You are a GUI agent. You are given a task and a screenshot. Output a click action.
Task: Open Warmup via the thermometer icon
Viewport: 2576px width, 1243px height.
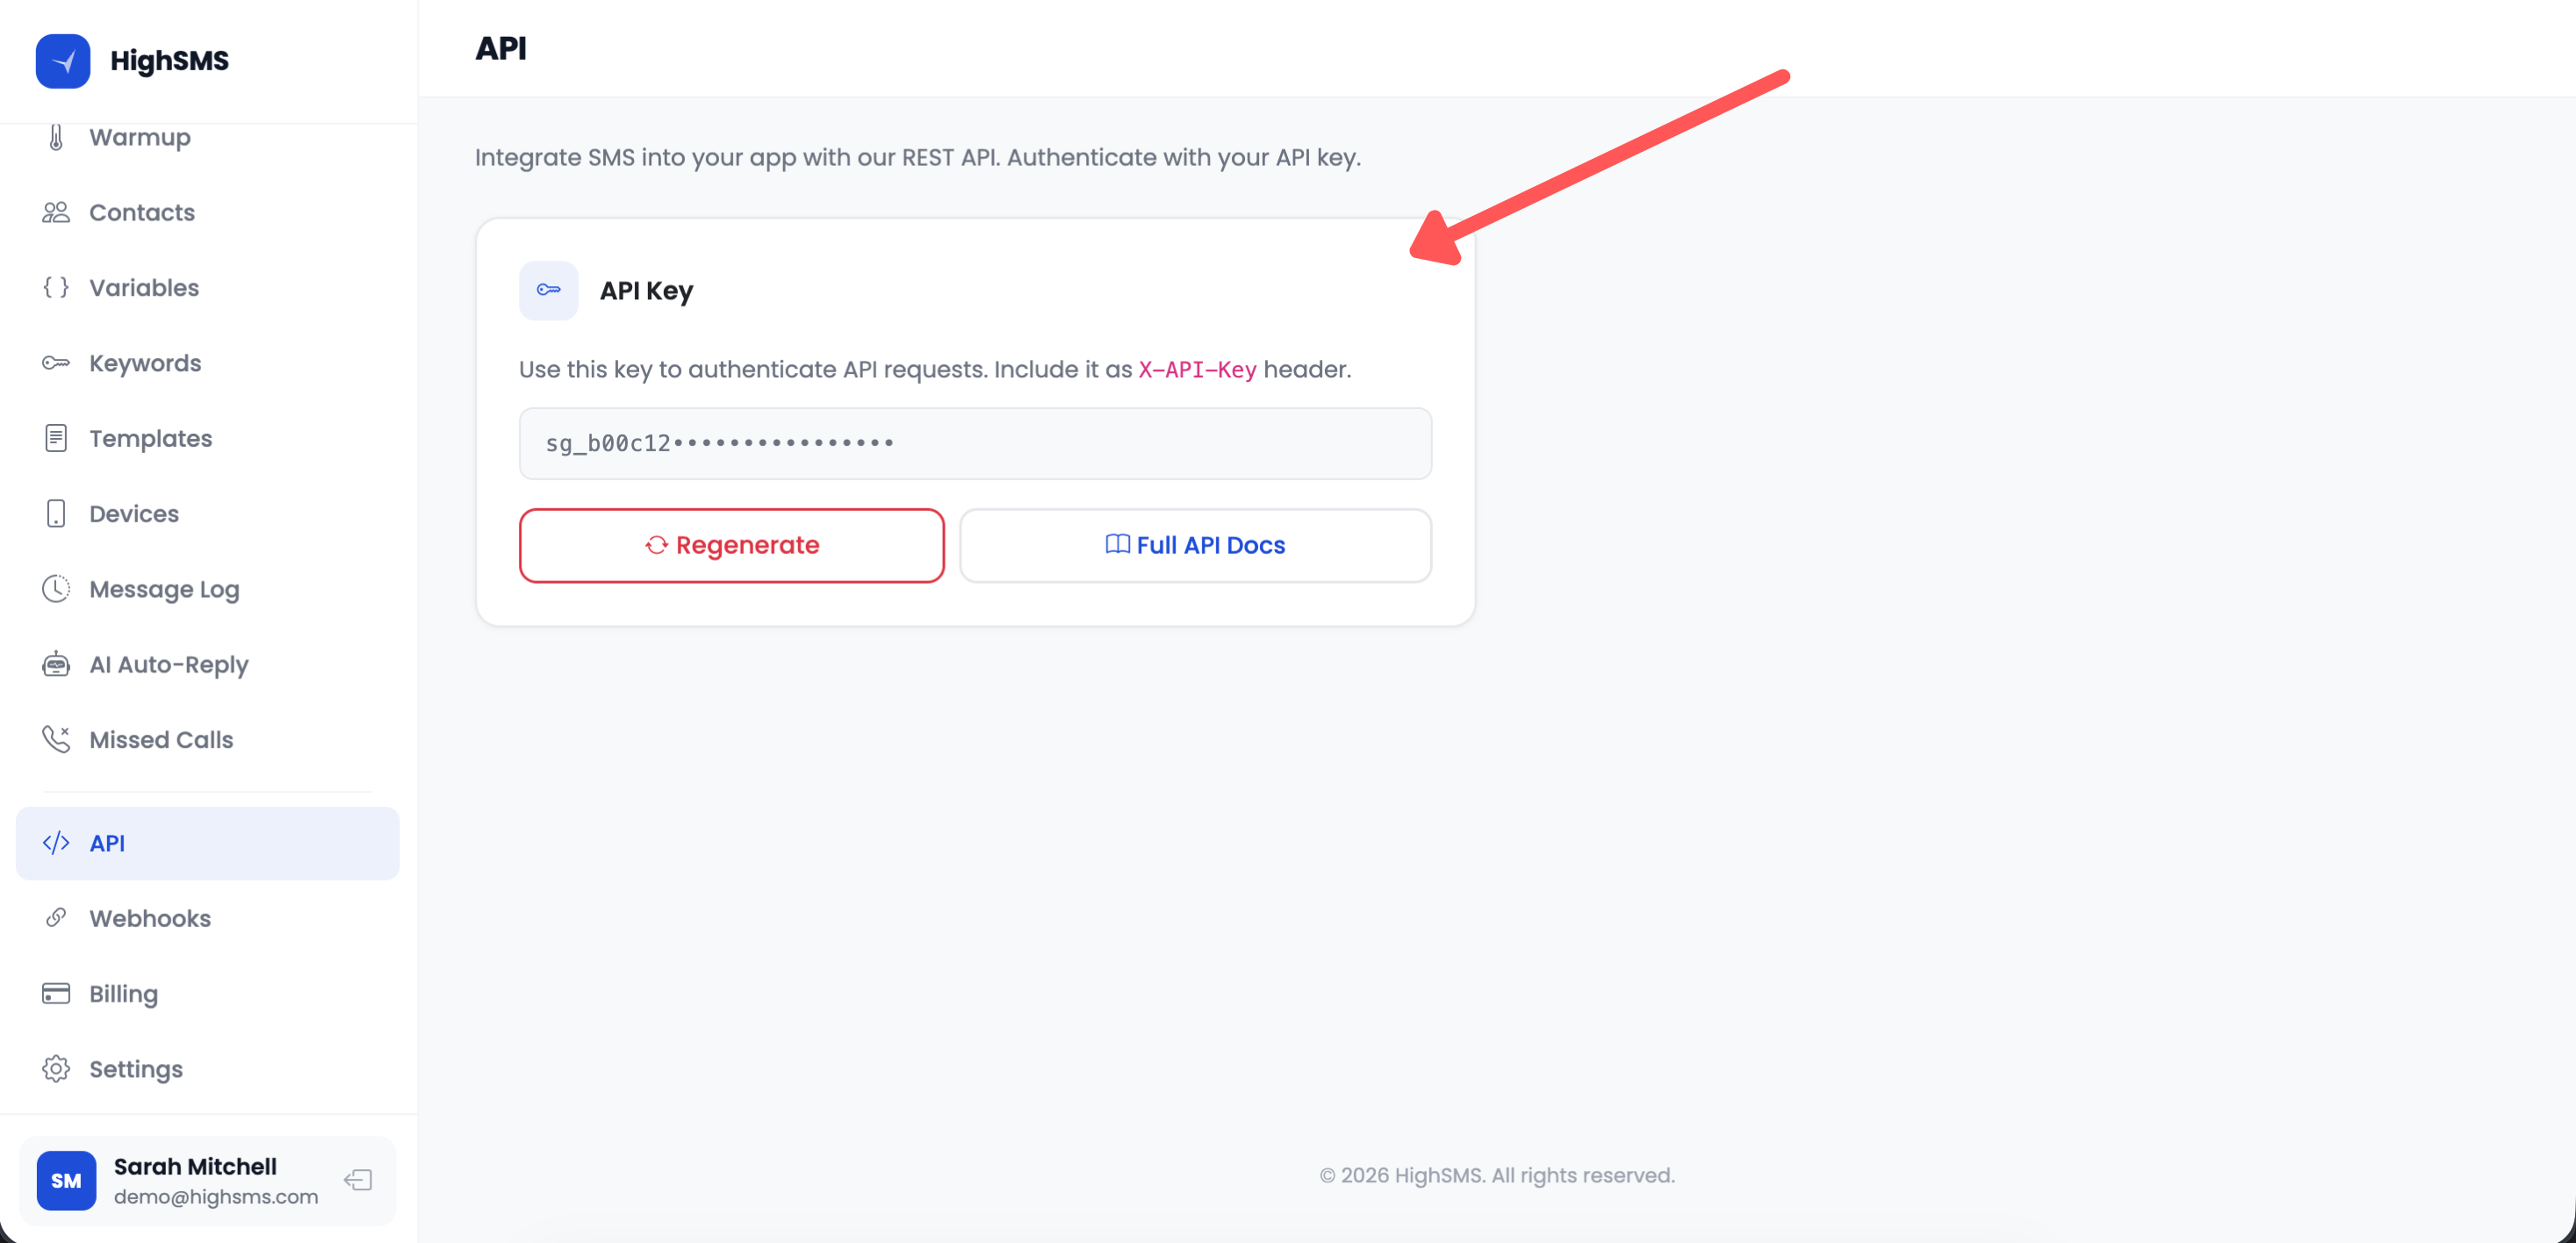click(x=55, y=137)
